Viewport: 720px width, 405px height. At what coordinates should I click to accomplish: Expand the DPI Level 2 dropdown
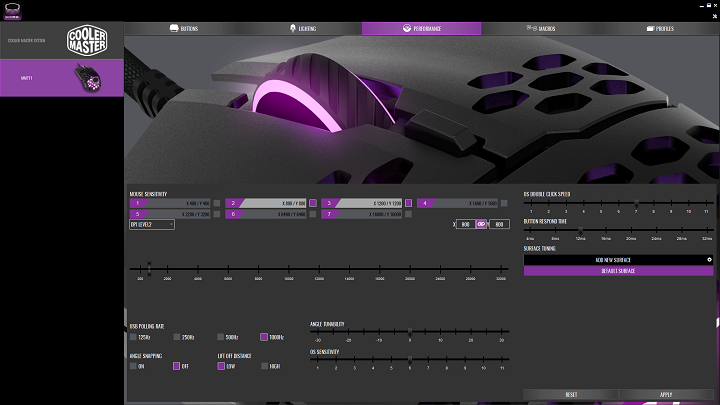153,224
